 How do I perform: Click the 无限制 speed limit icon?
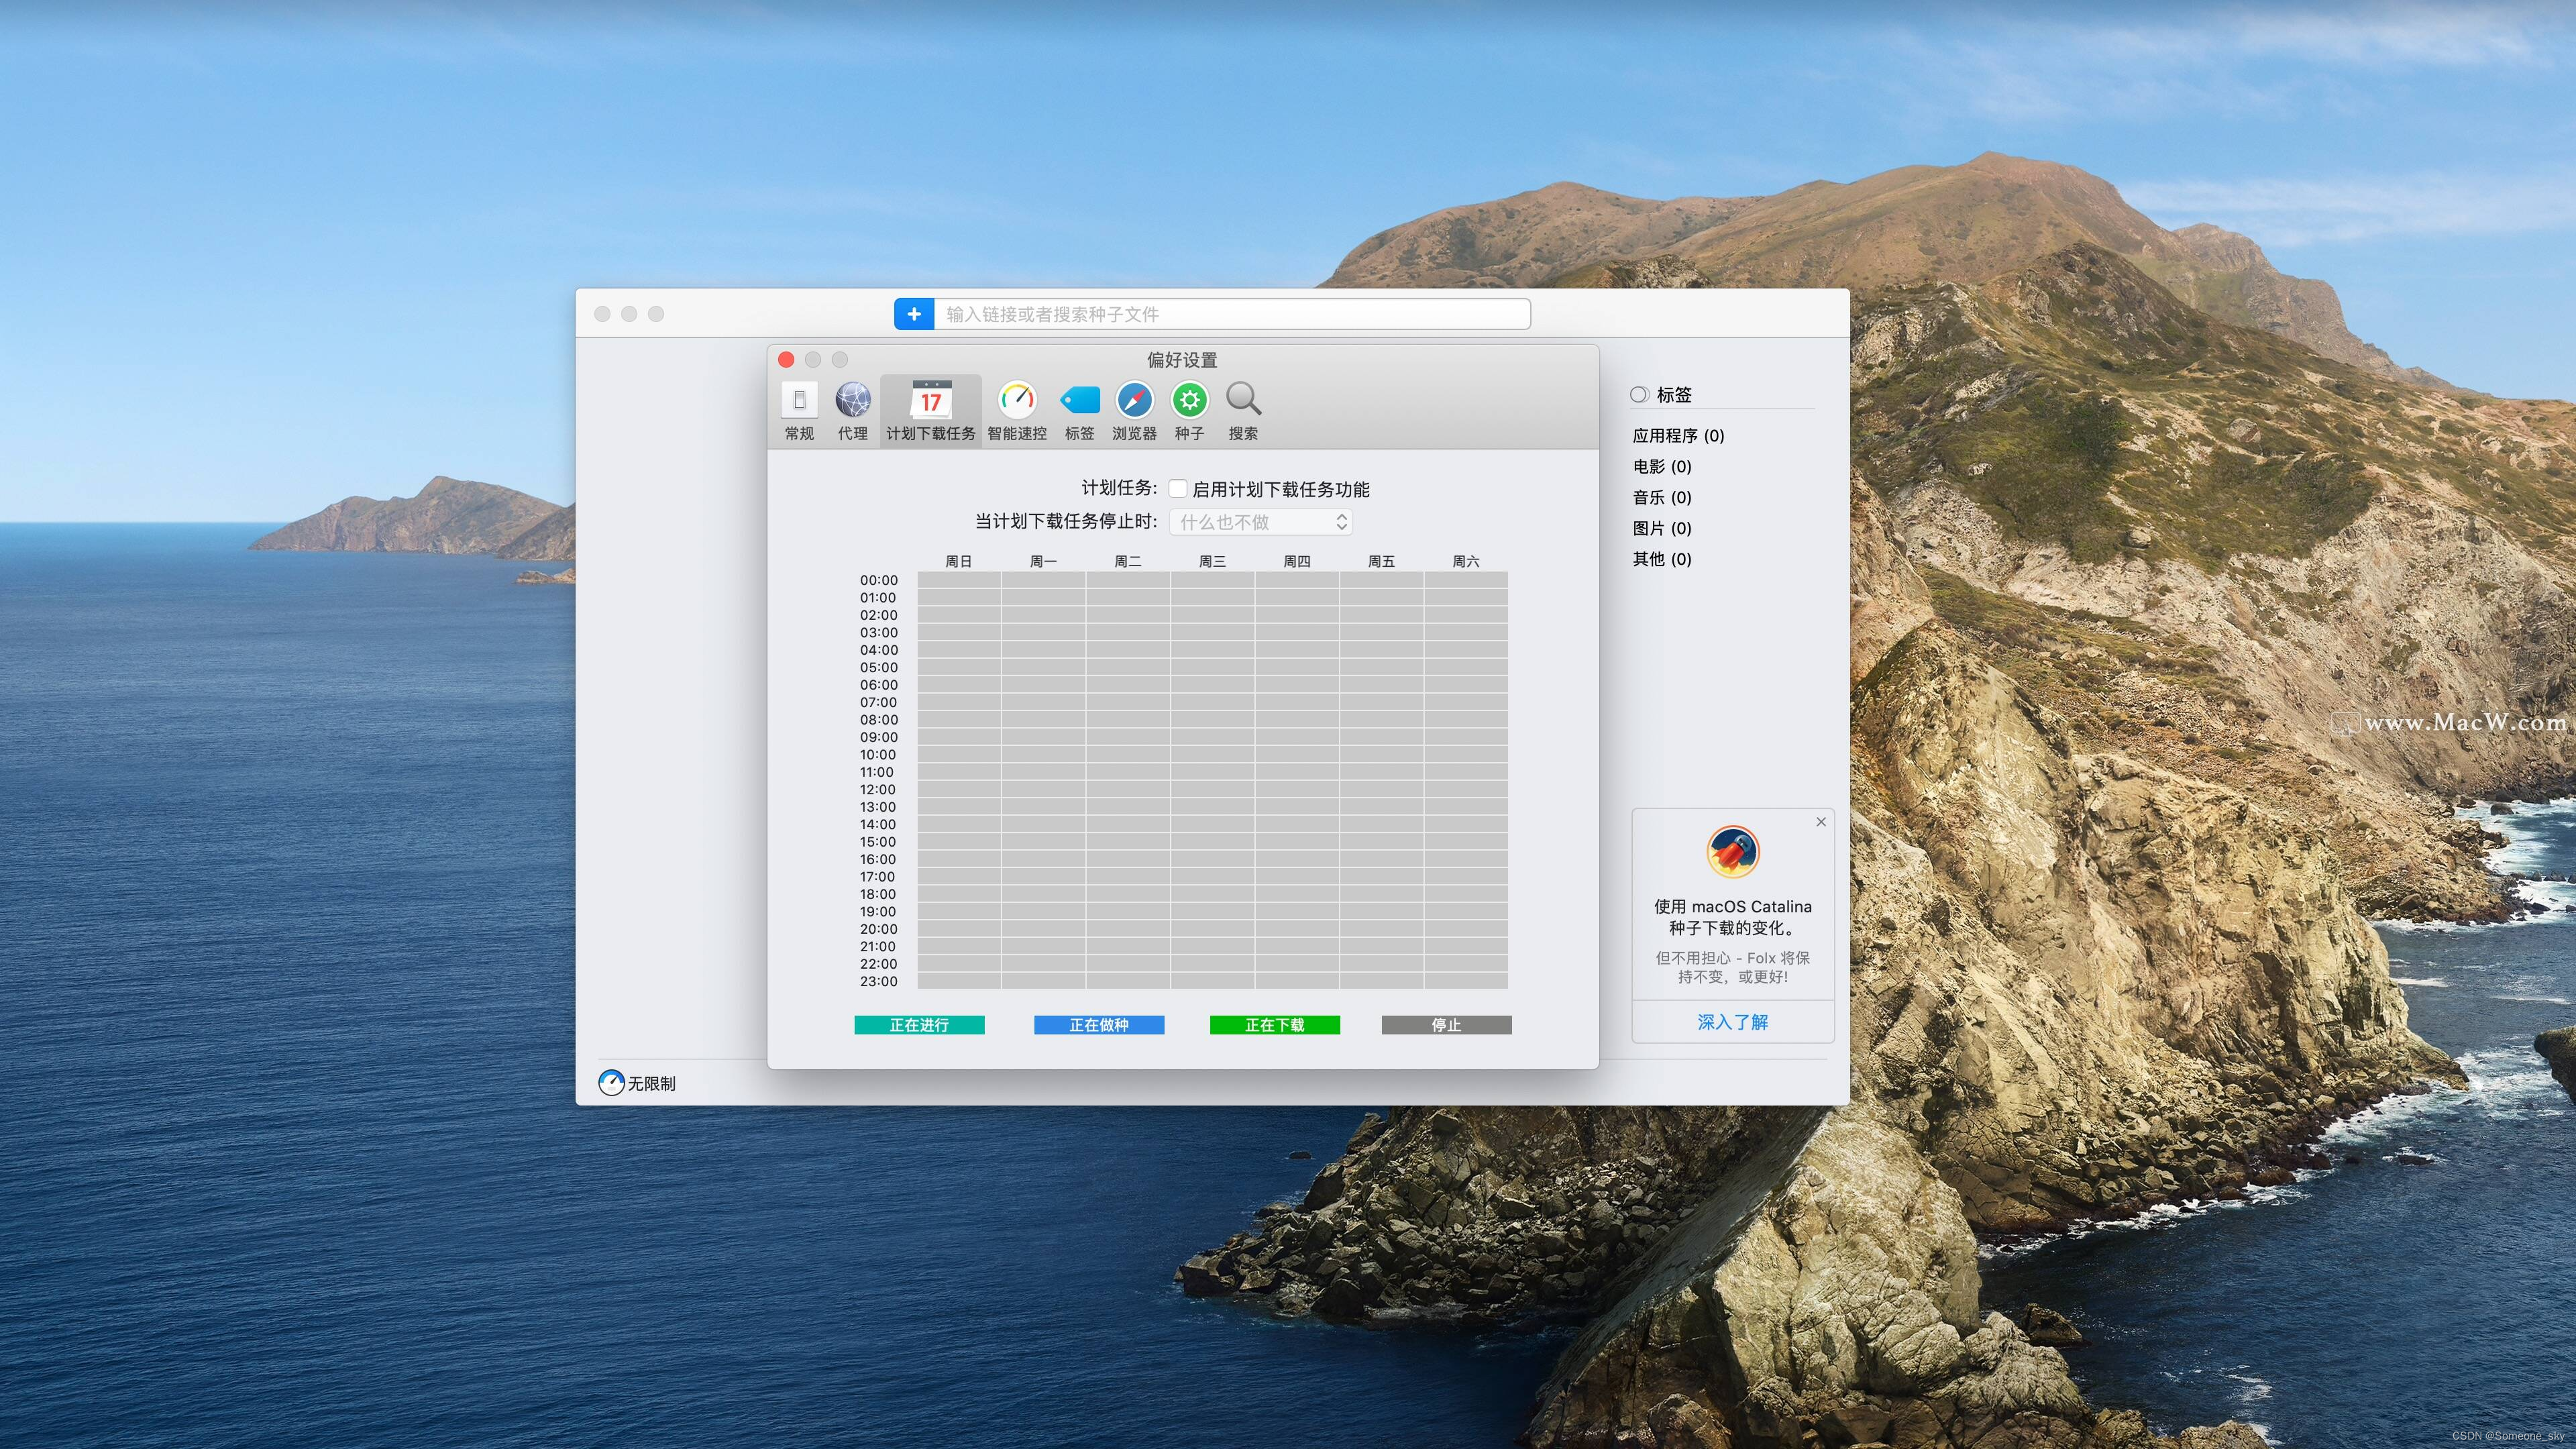pyautogui.click(x=611, y=1083)
